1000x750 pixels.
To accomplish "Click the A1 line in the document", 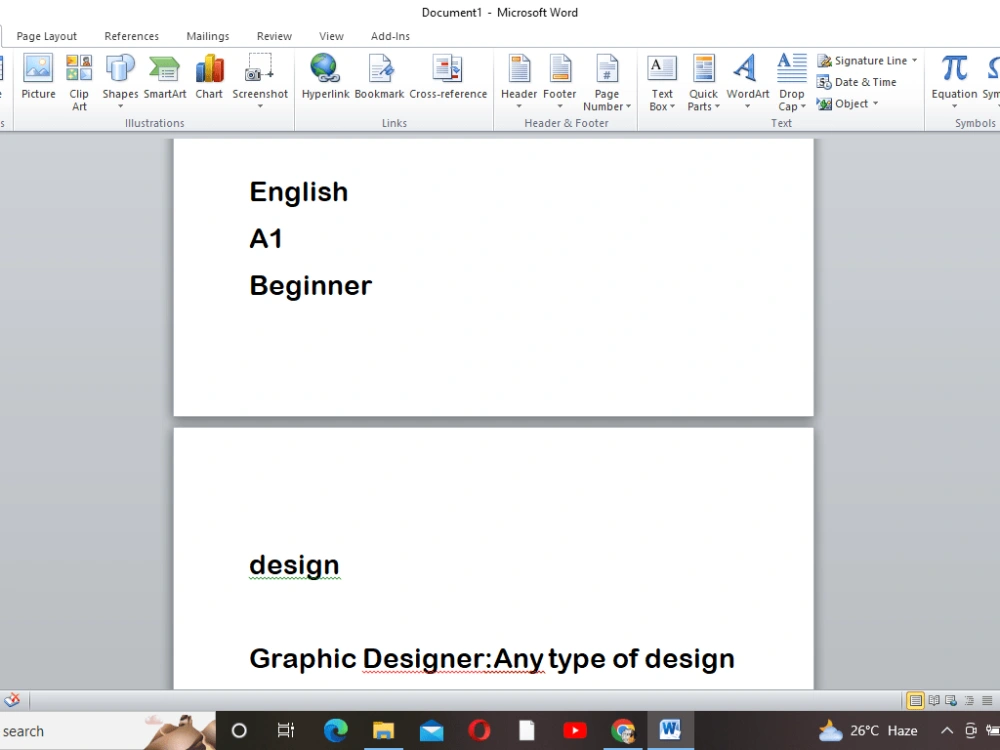I will tap(265, 239).
